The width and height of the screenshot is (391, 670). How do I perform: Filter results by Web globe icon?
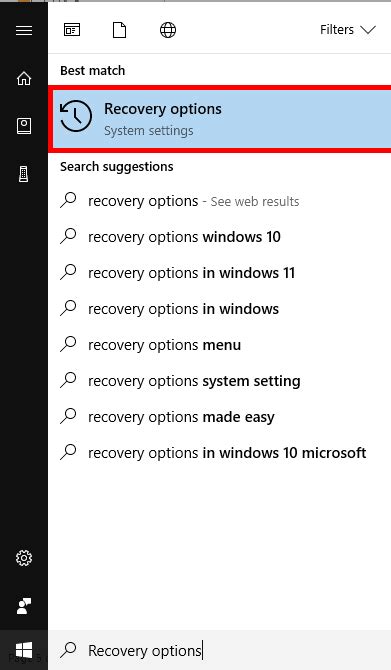(168, 30)
